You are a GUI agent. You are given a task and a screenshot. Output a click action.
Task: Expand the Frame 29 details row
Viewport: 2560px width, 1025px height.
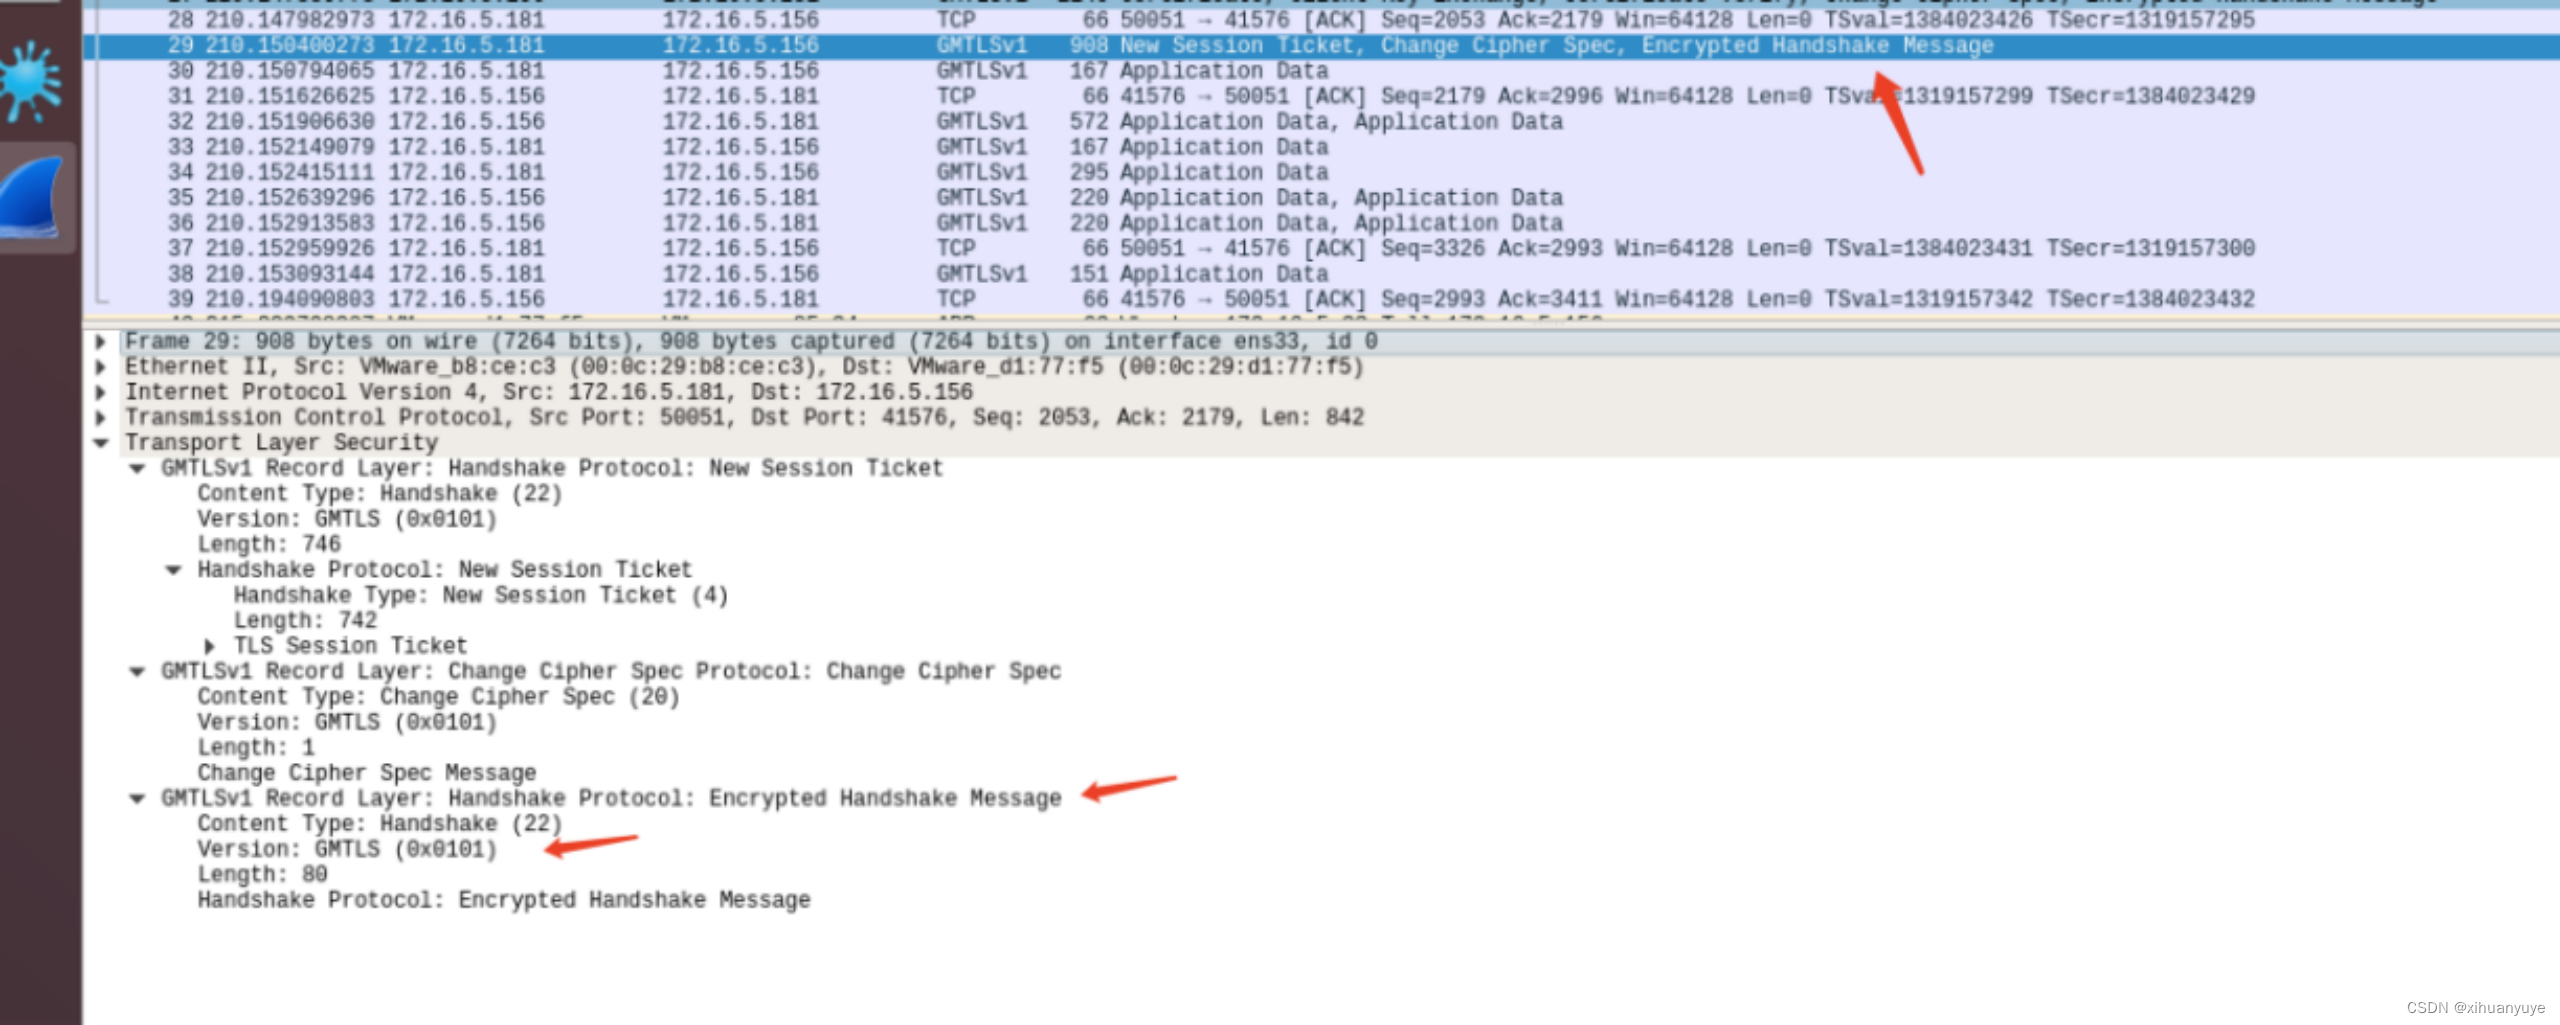coord(100,342)
